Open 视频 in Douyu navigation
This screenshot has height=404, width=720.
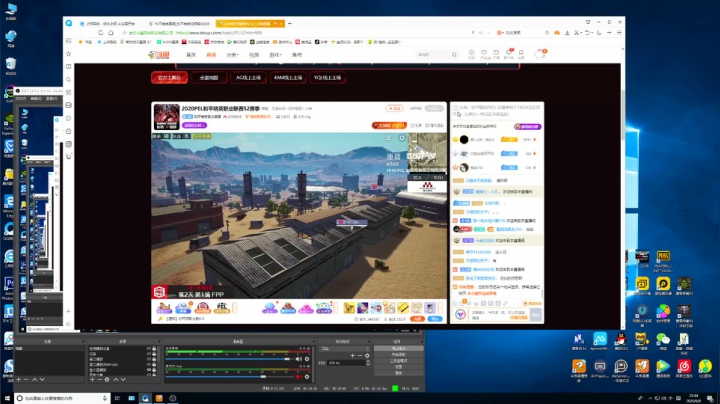coord(254,55)
